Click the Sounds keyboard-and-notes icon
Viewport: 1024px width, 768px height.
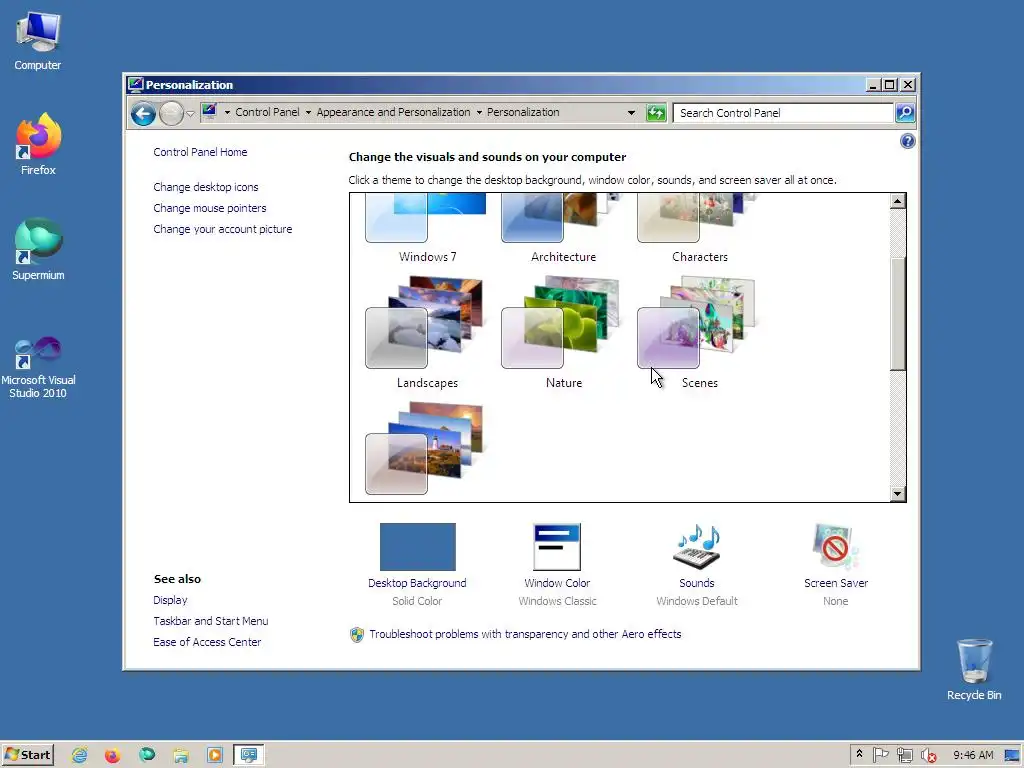tap(697, 547)
